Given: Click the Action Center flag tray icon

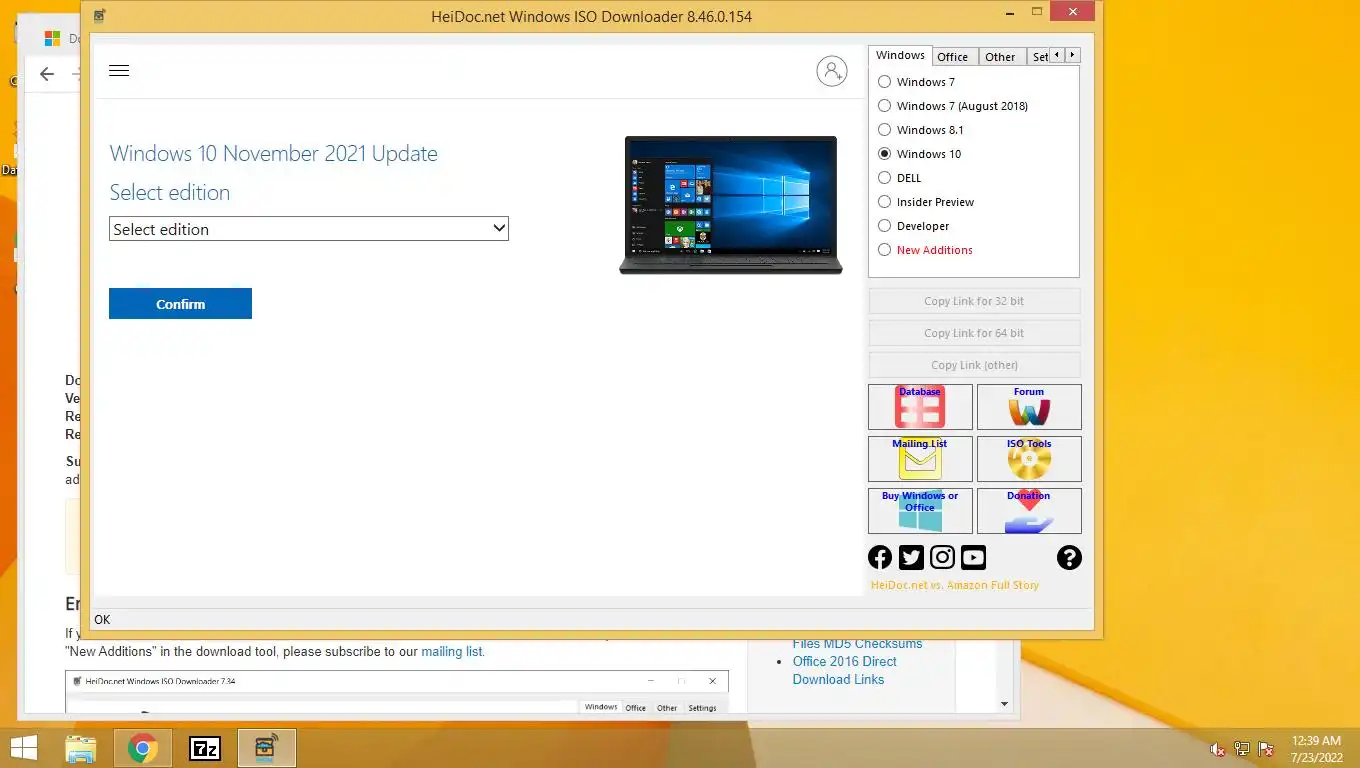Looking at the screenshot, I should tap(1266, 749).
